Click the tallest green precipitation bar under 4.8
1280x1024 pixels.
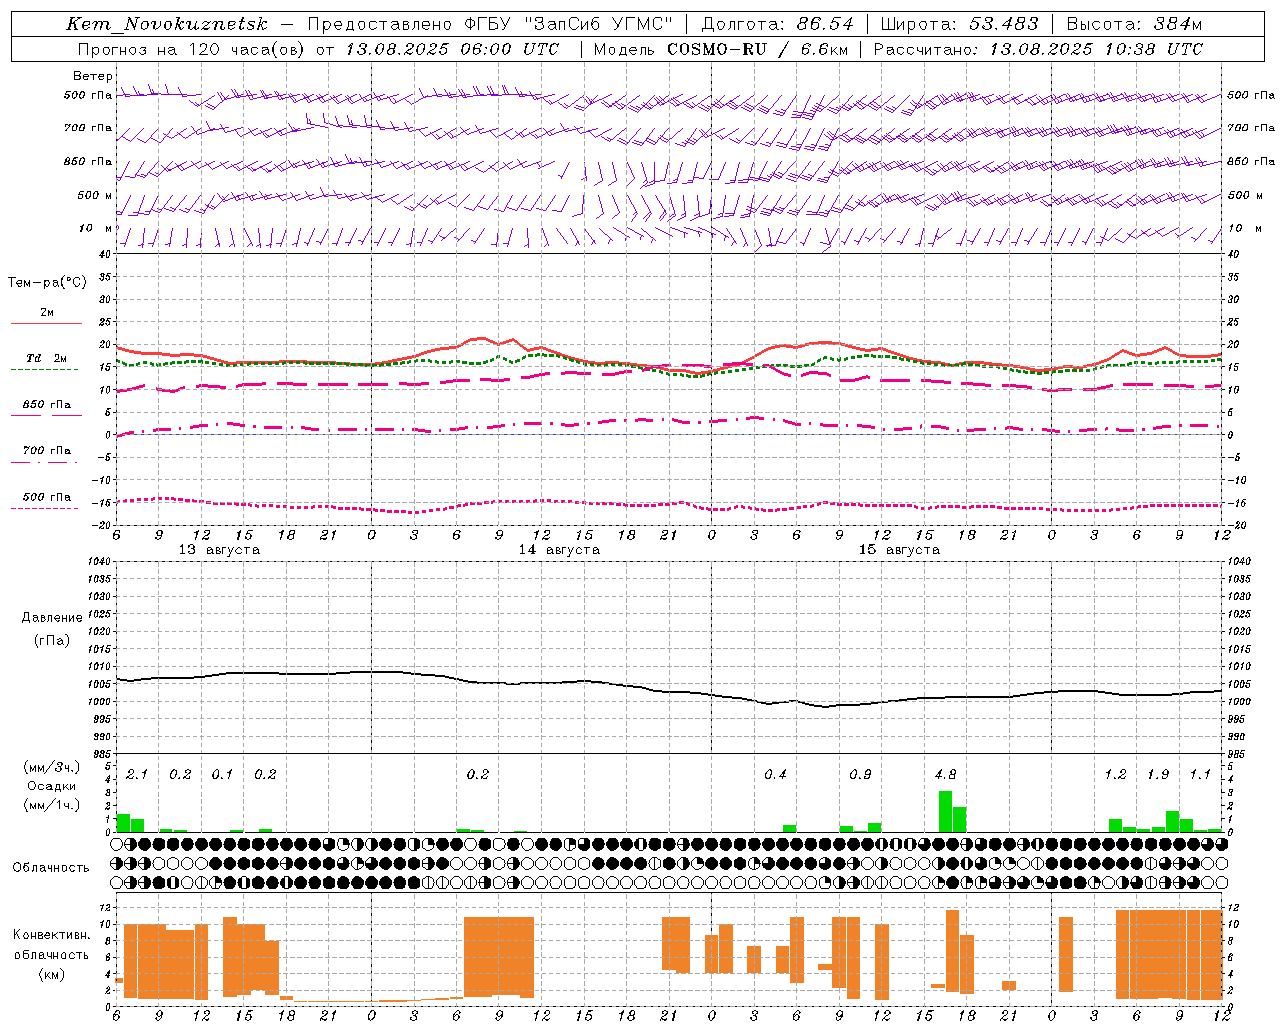pos(945,812)
